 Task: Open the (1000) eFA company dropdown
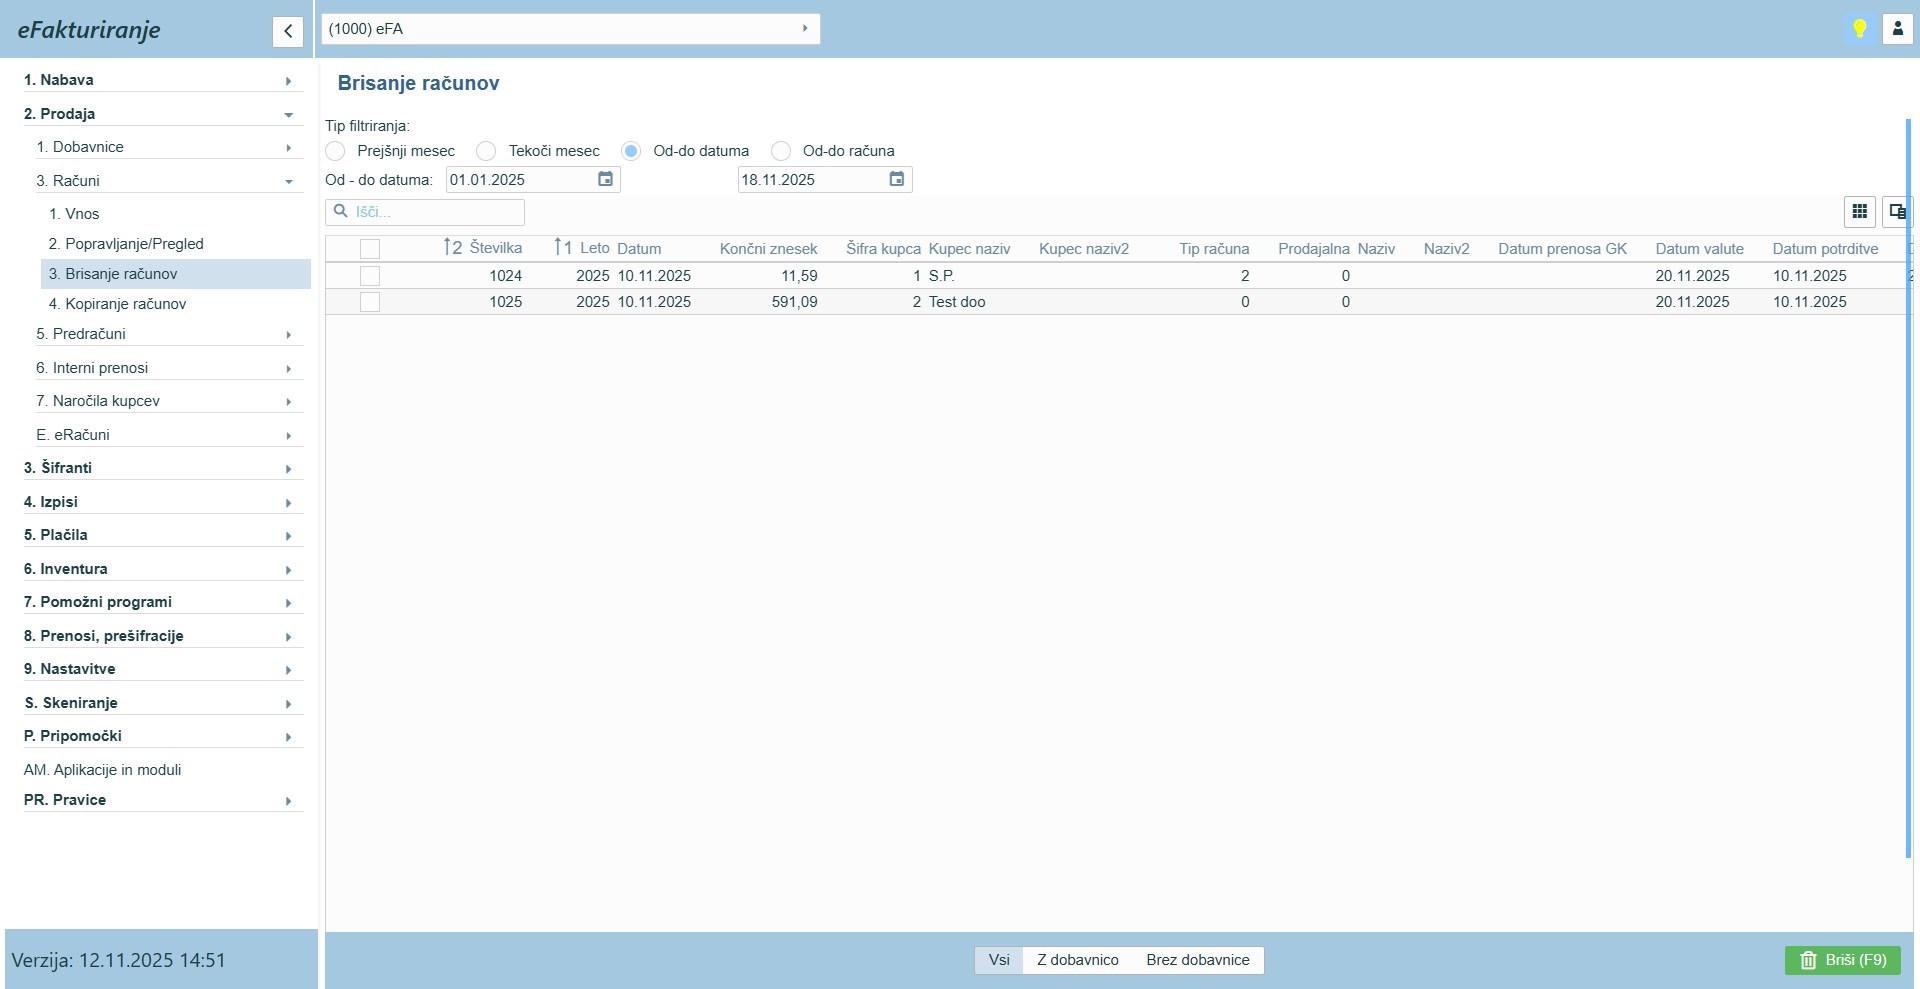click(570, 29)
